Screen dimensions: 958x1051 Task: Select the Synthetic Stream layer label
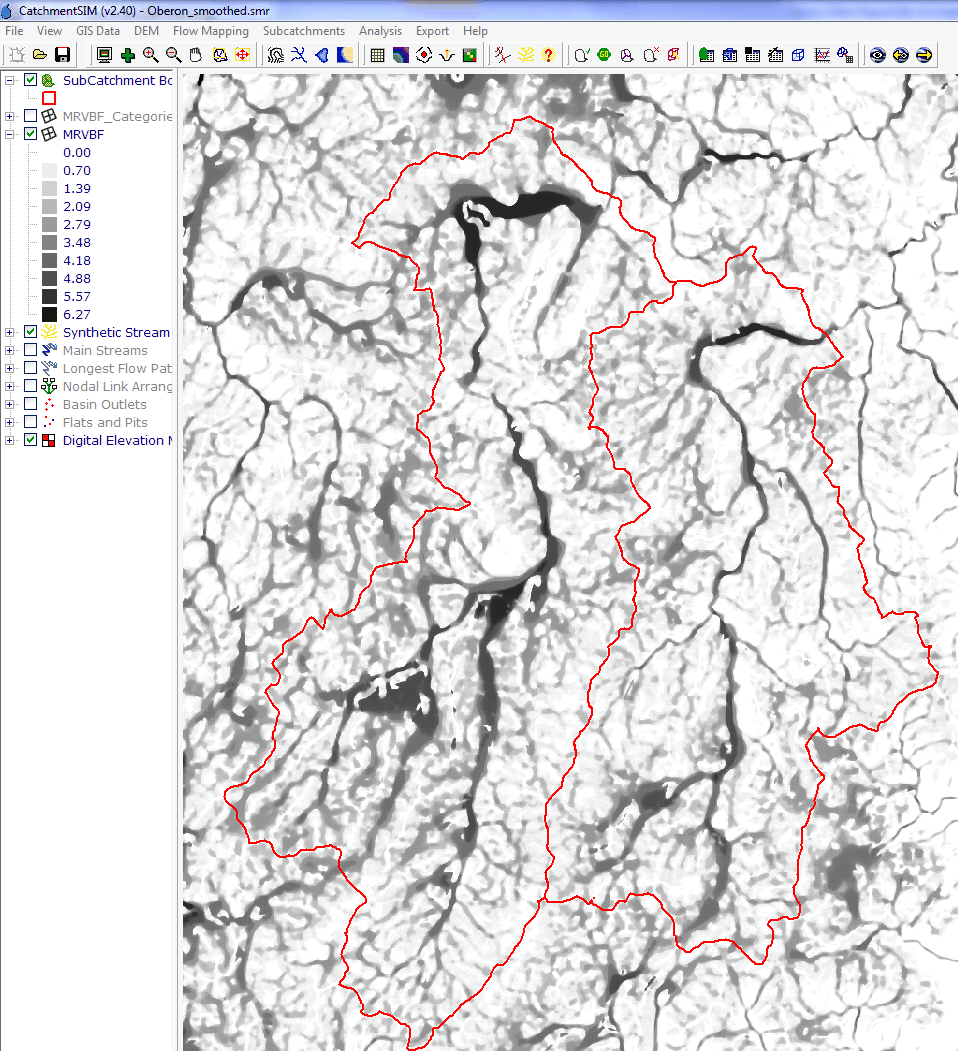coord(116,332)
